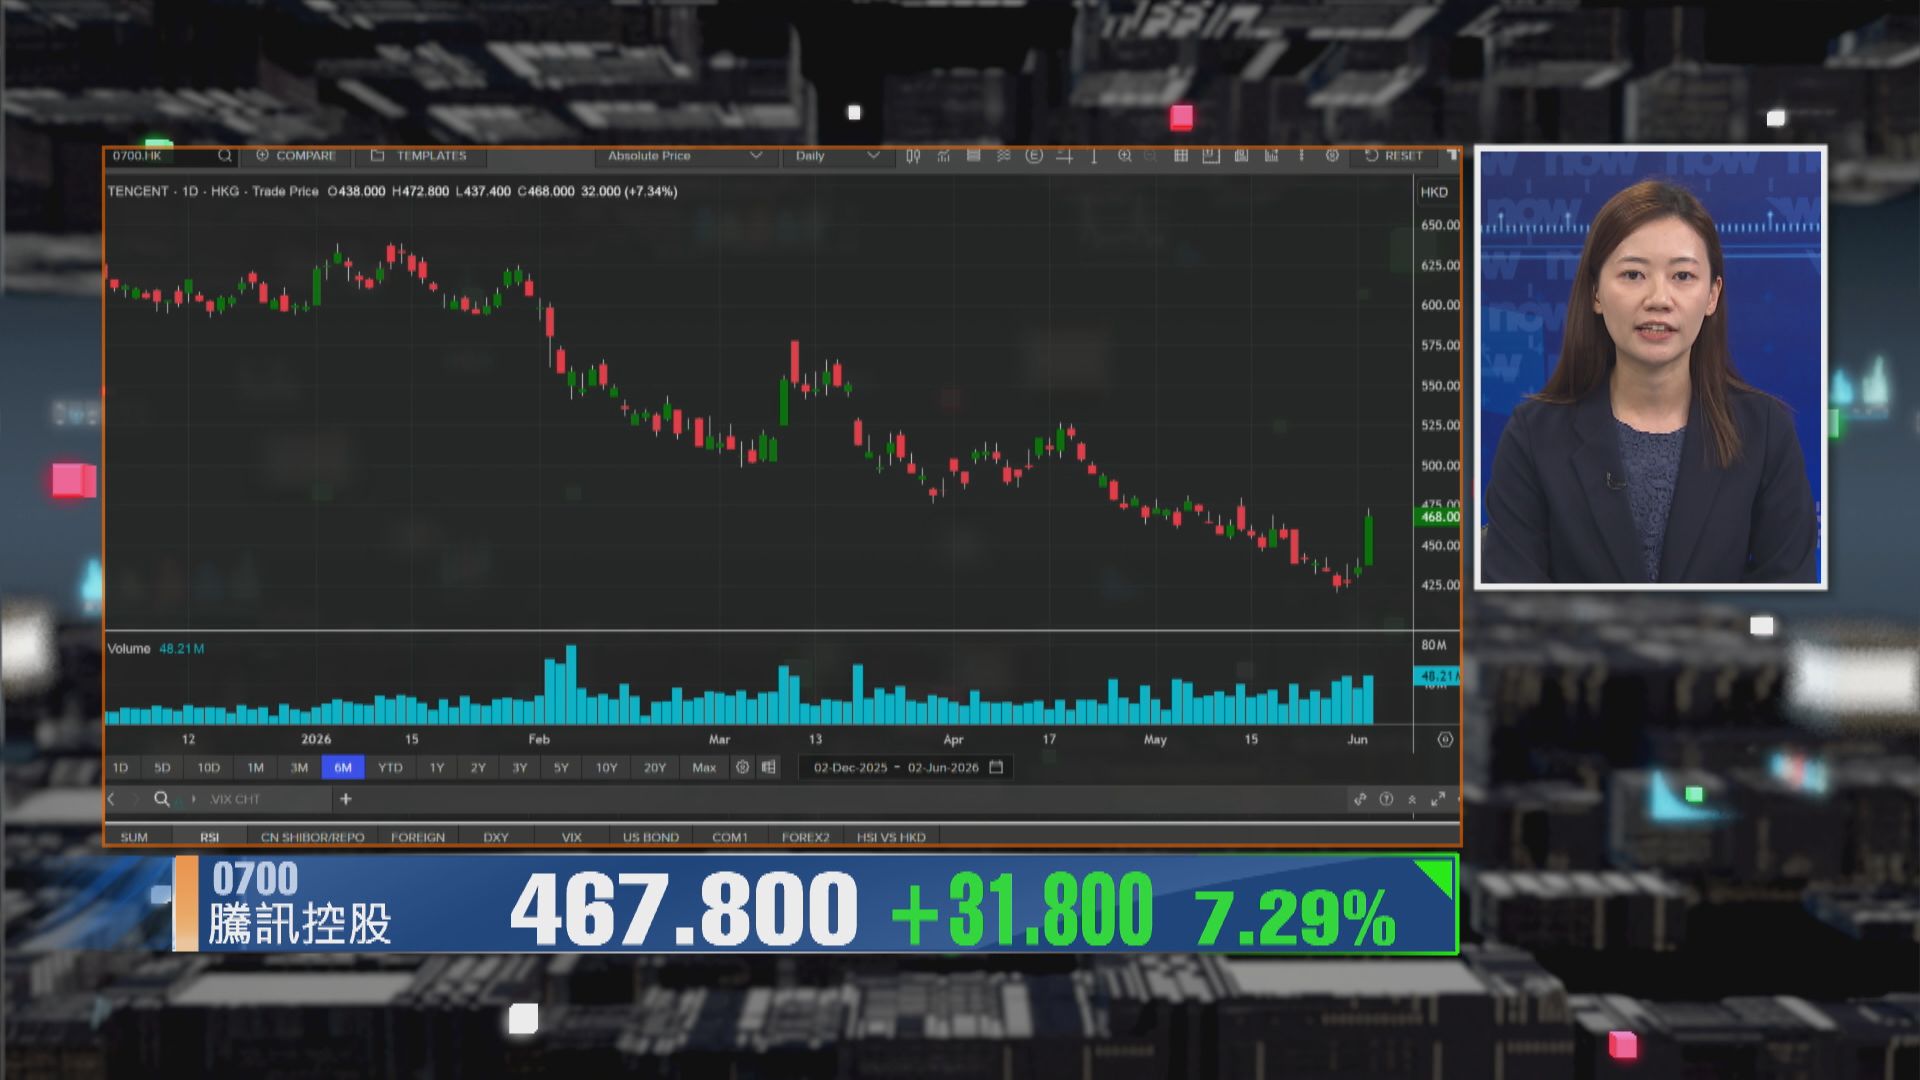Open the candlestick chart type tool
1920x1080 pixels.
pos(913,156)
